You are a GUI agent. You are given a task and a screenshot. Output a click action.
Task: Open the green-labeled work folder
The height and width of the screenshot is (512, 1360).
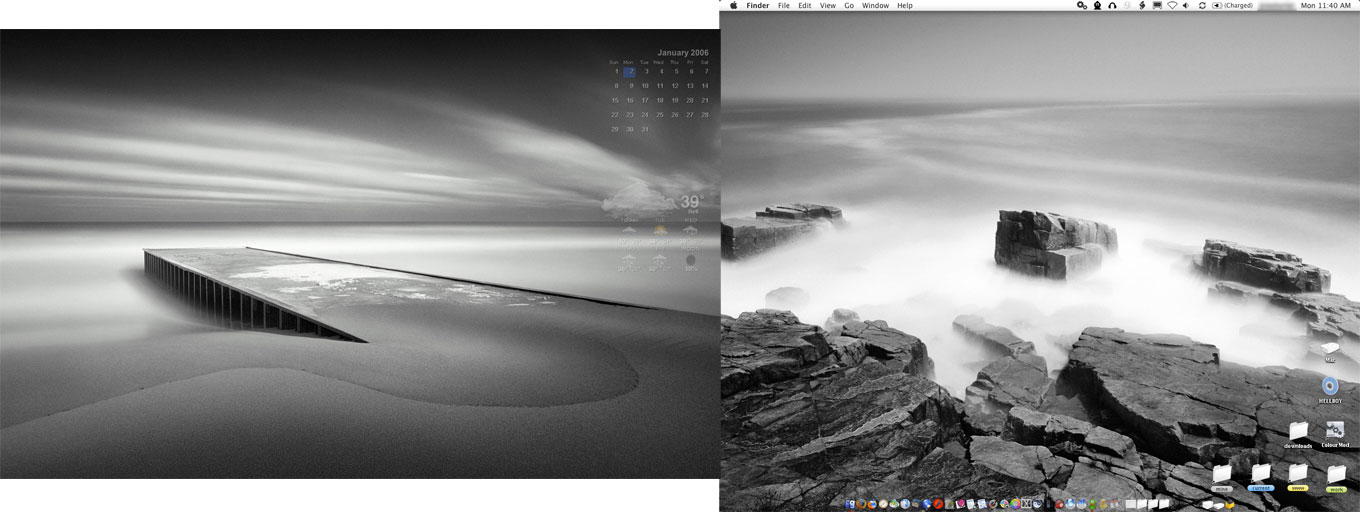1336,473
